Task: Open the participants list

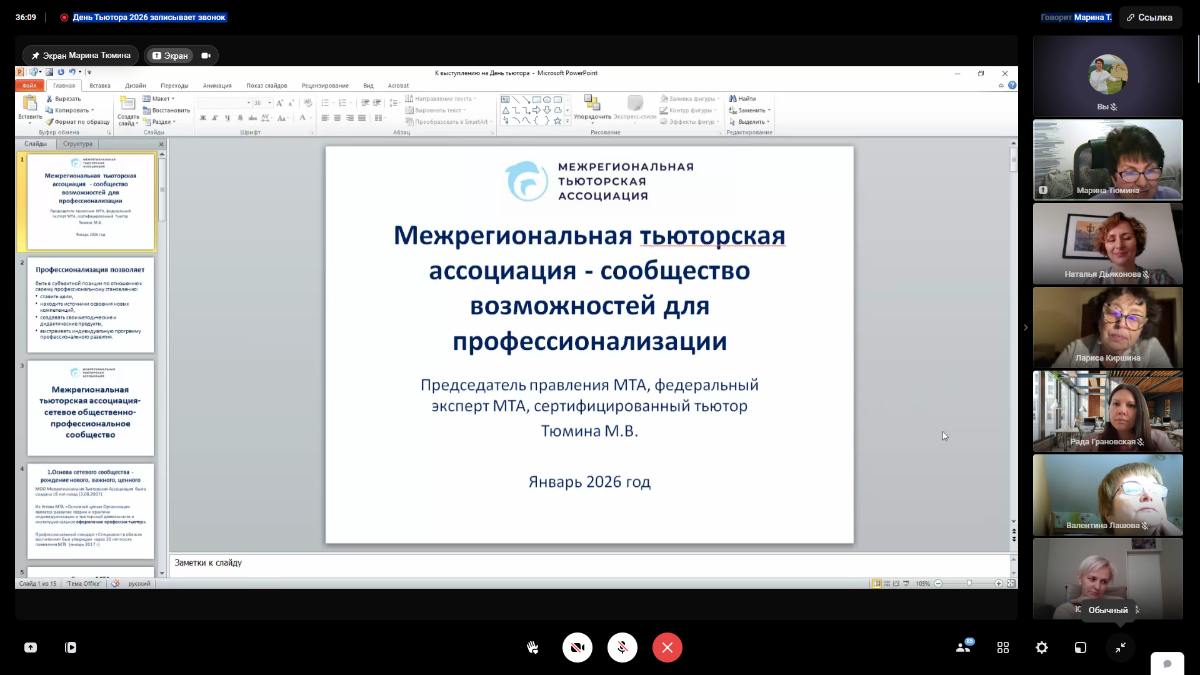Action: click(x=964, y=647)
